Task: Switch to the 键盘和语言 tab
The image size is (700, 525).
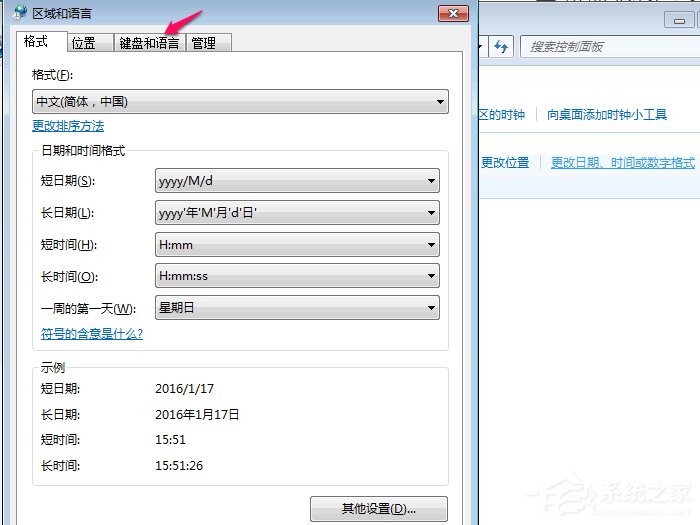Action: click(149, 43)
